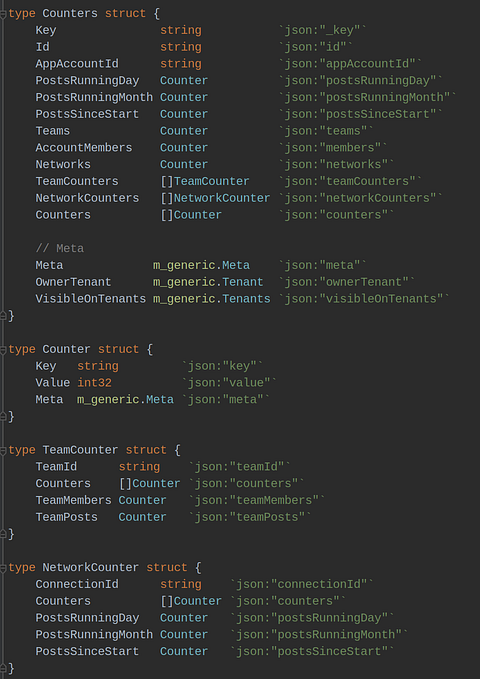Image resolution: width=480 pixels, height=679 pixels.
Task: Collapse the NetworkCounter struct fold marker
Action: click(x=3, y=568)
